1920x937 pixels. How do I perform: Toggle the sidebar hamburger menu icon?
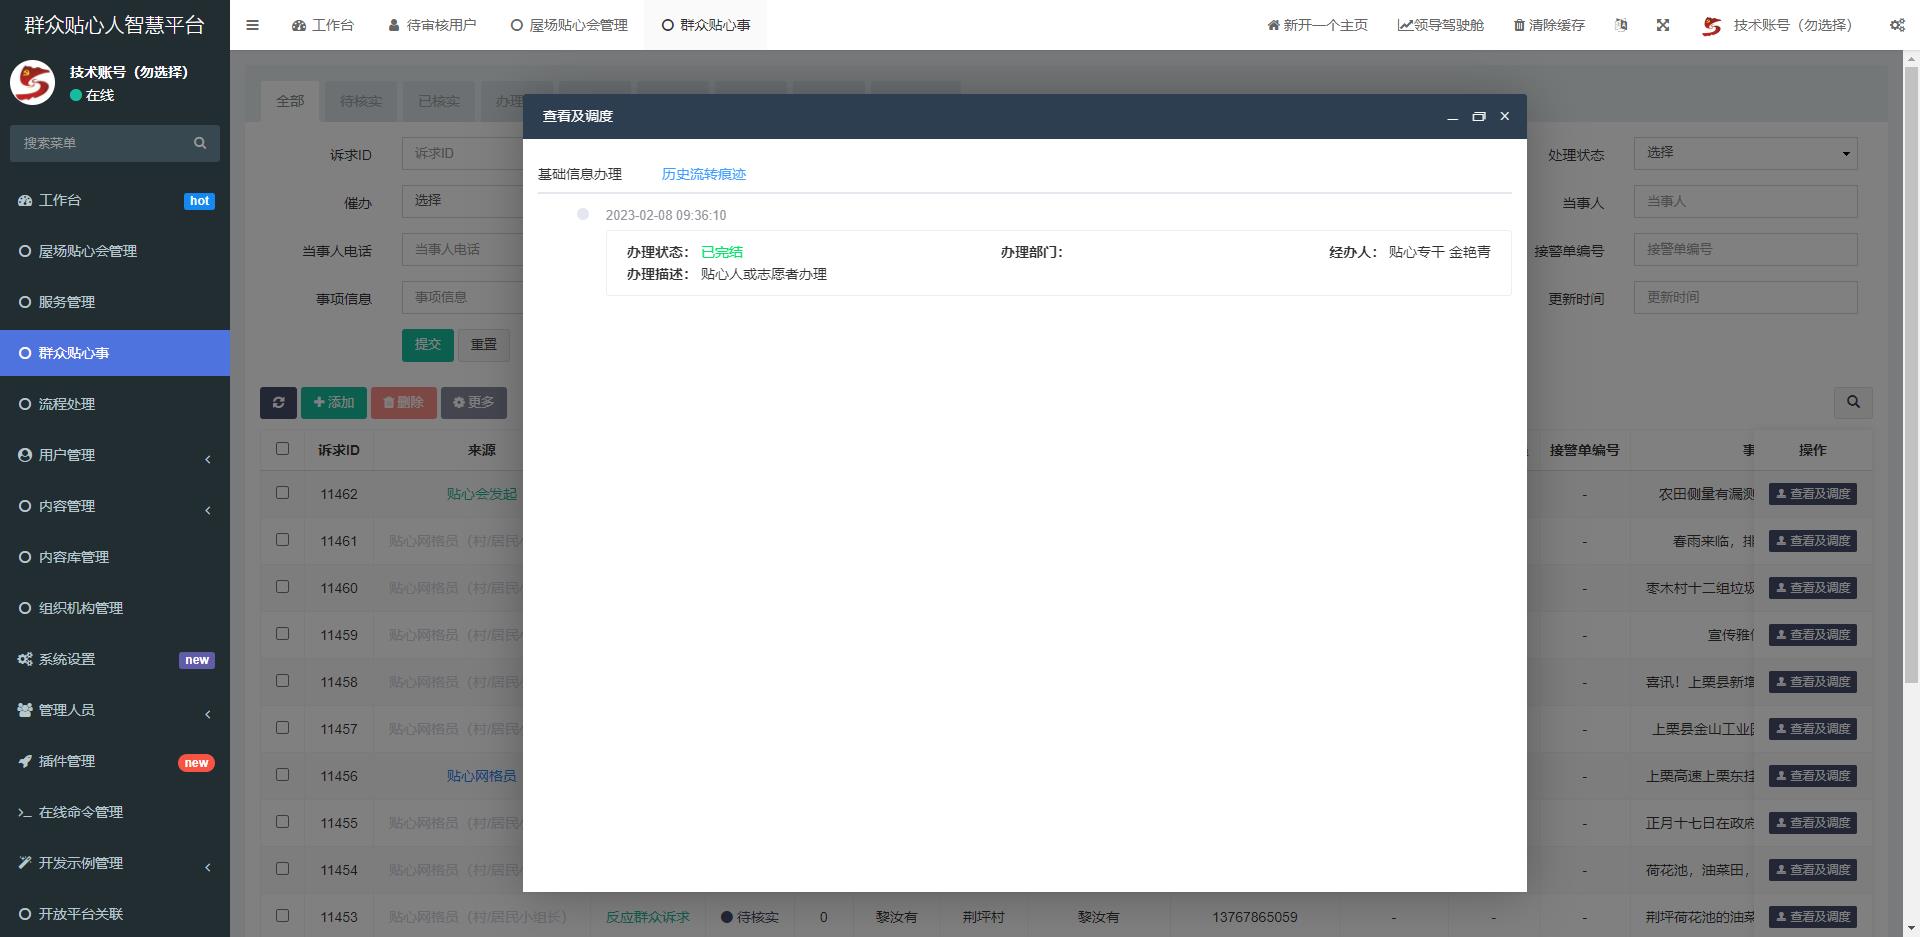[252, 25]
